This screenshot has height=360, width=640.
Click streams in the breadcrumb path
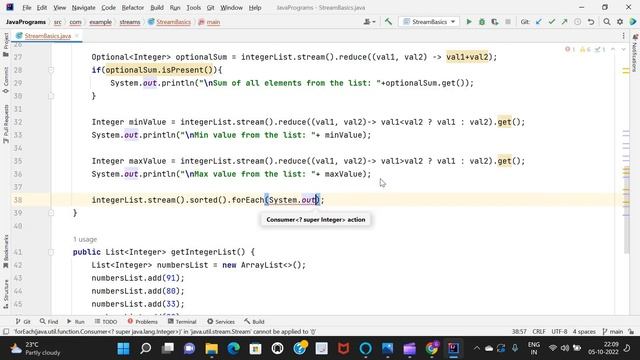[x=130, y=22]
